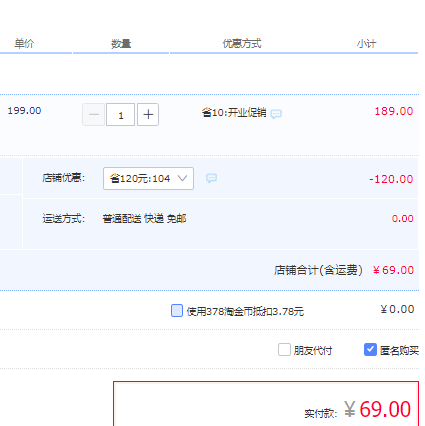This screenshot has width=425, height=426.
Task: Uncheck the 匿名购买 checkbox
Action: [x=370, y=350]
